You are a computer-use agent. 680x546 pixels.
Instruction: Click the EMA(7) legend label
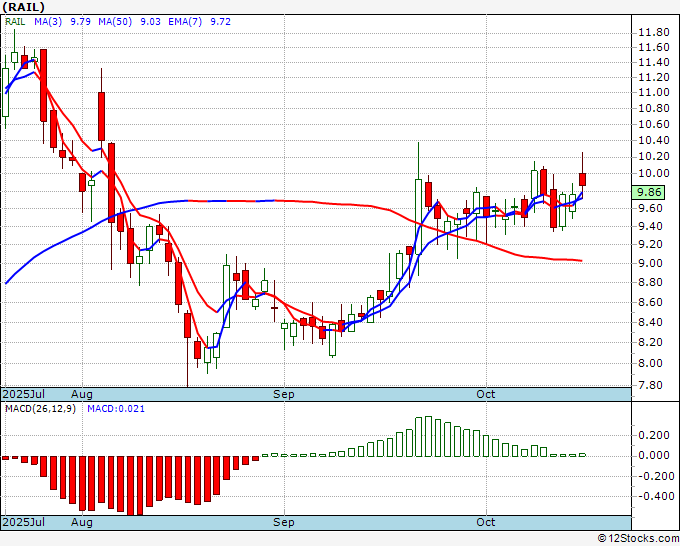tap(185, 22)
